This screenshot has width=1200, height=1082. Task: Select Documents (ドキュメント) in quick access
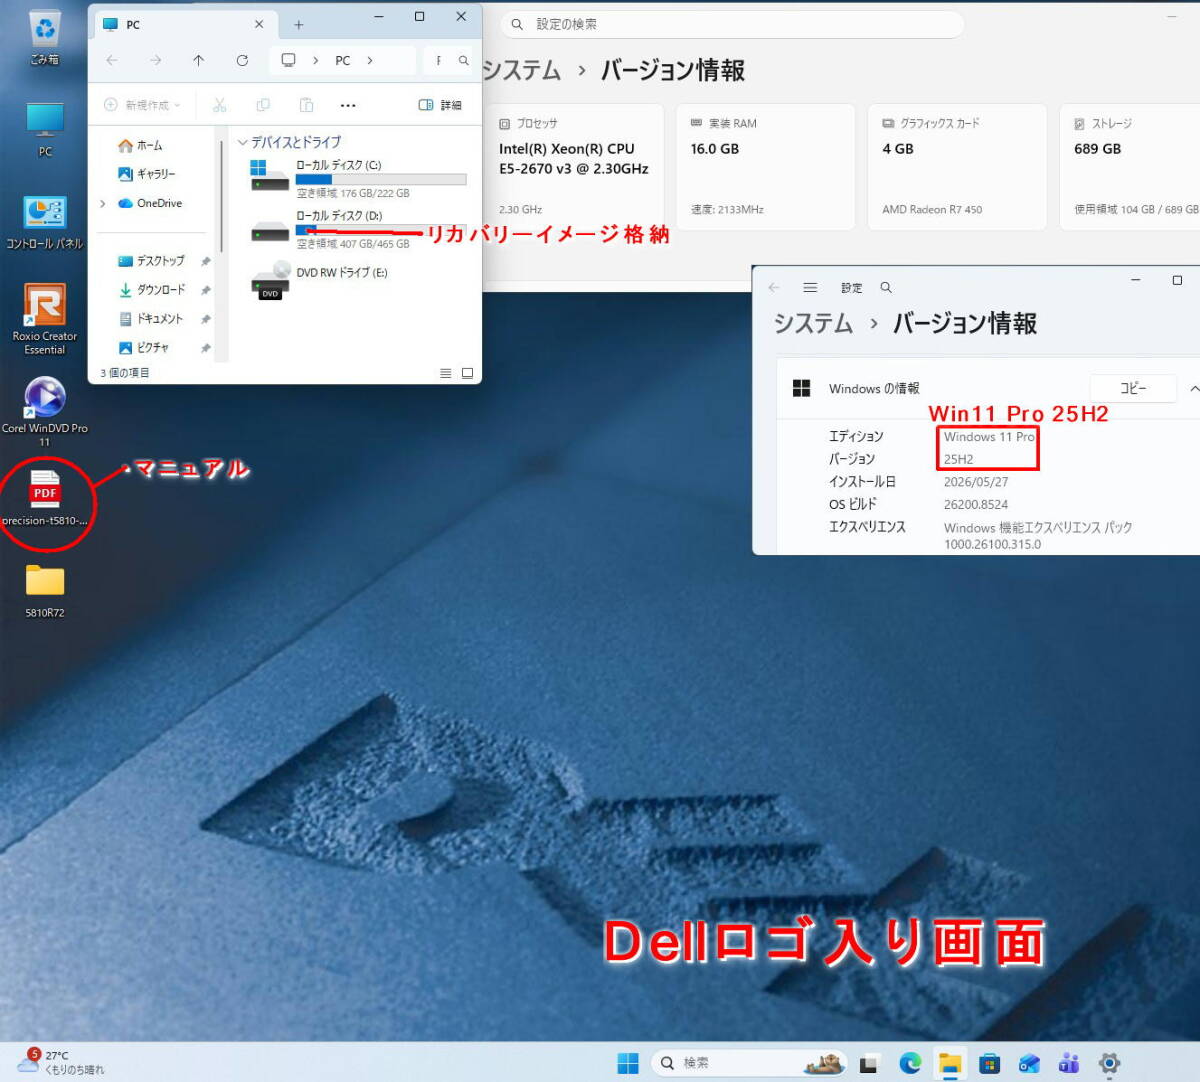coord(150,319)
